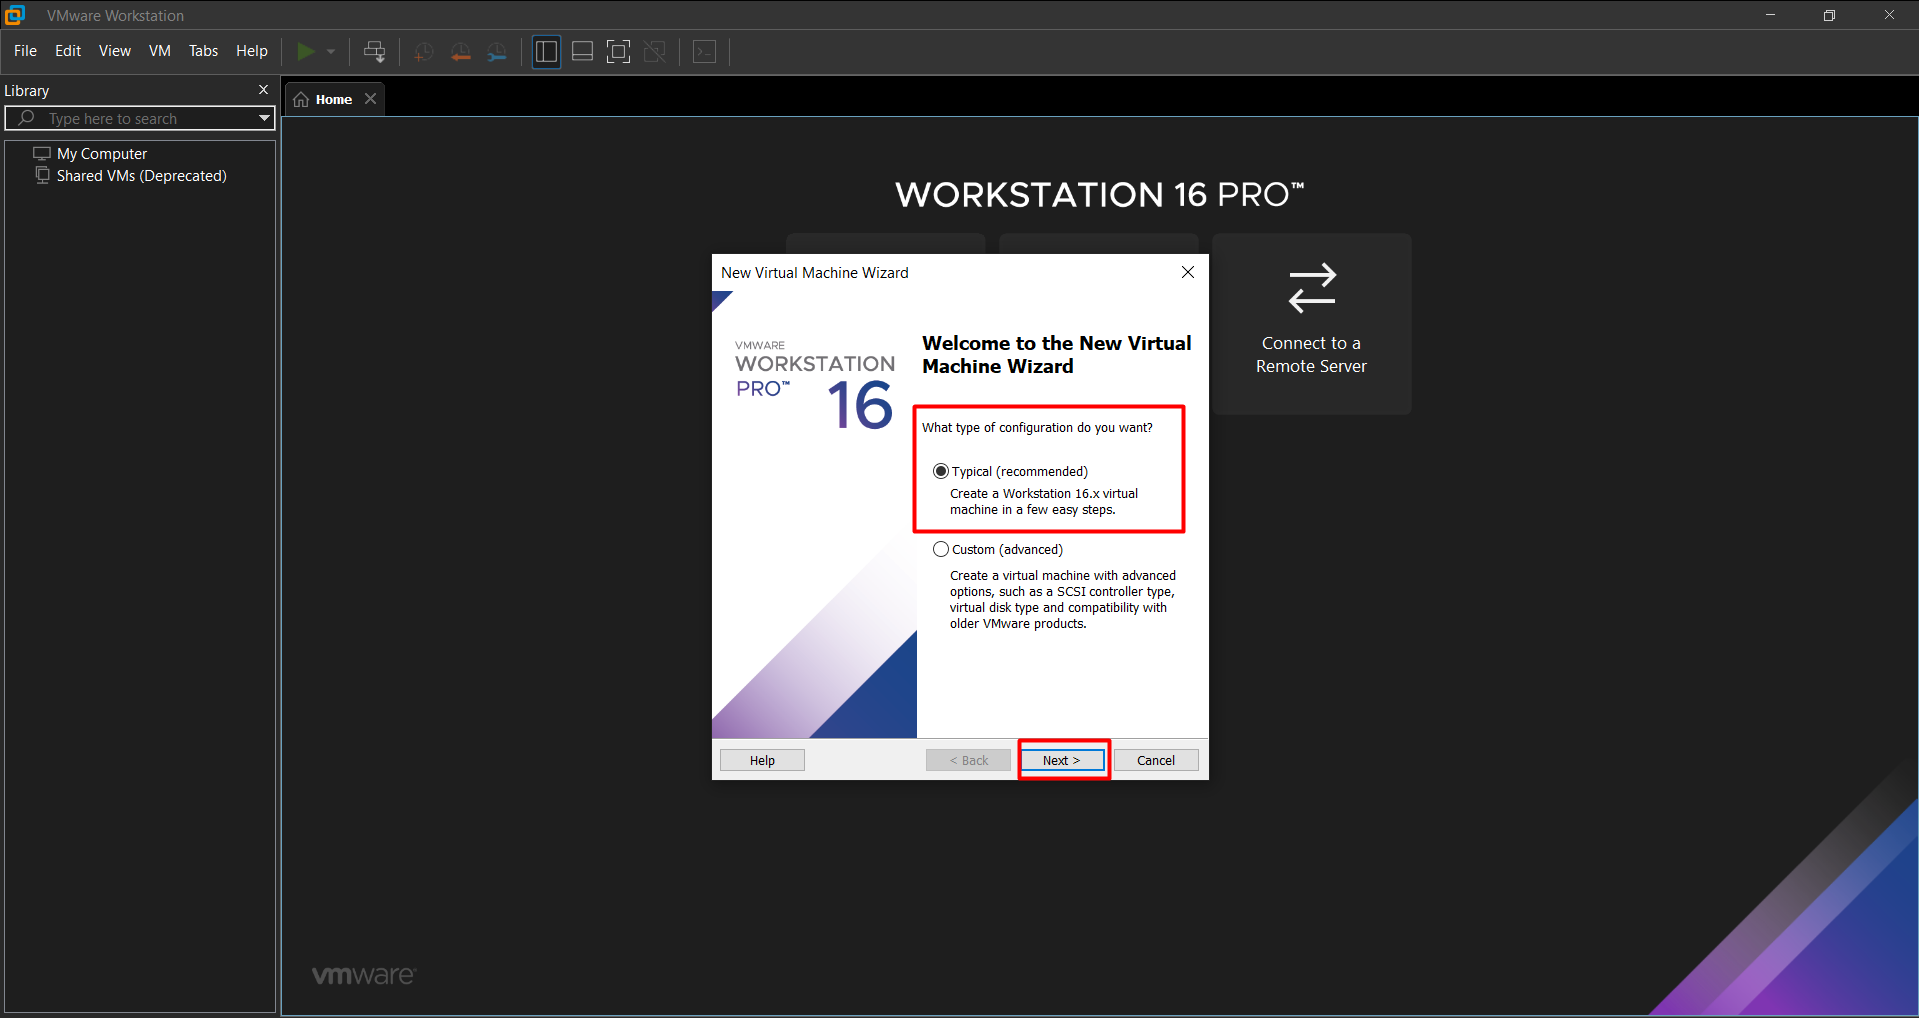The width and height of the screenshot is (1919, 1018).
Task: Click the Send Ctrl+Alt+Del toolbar icon
Action: tap(375, 52)
